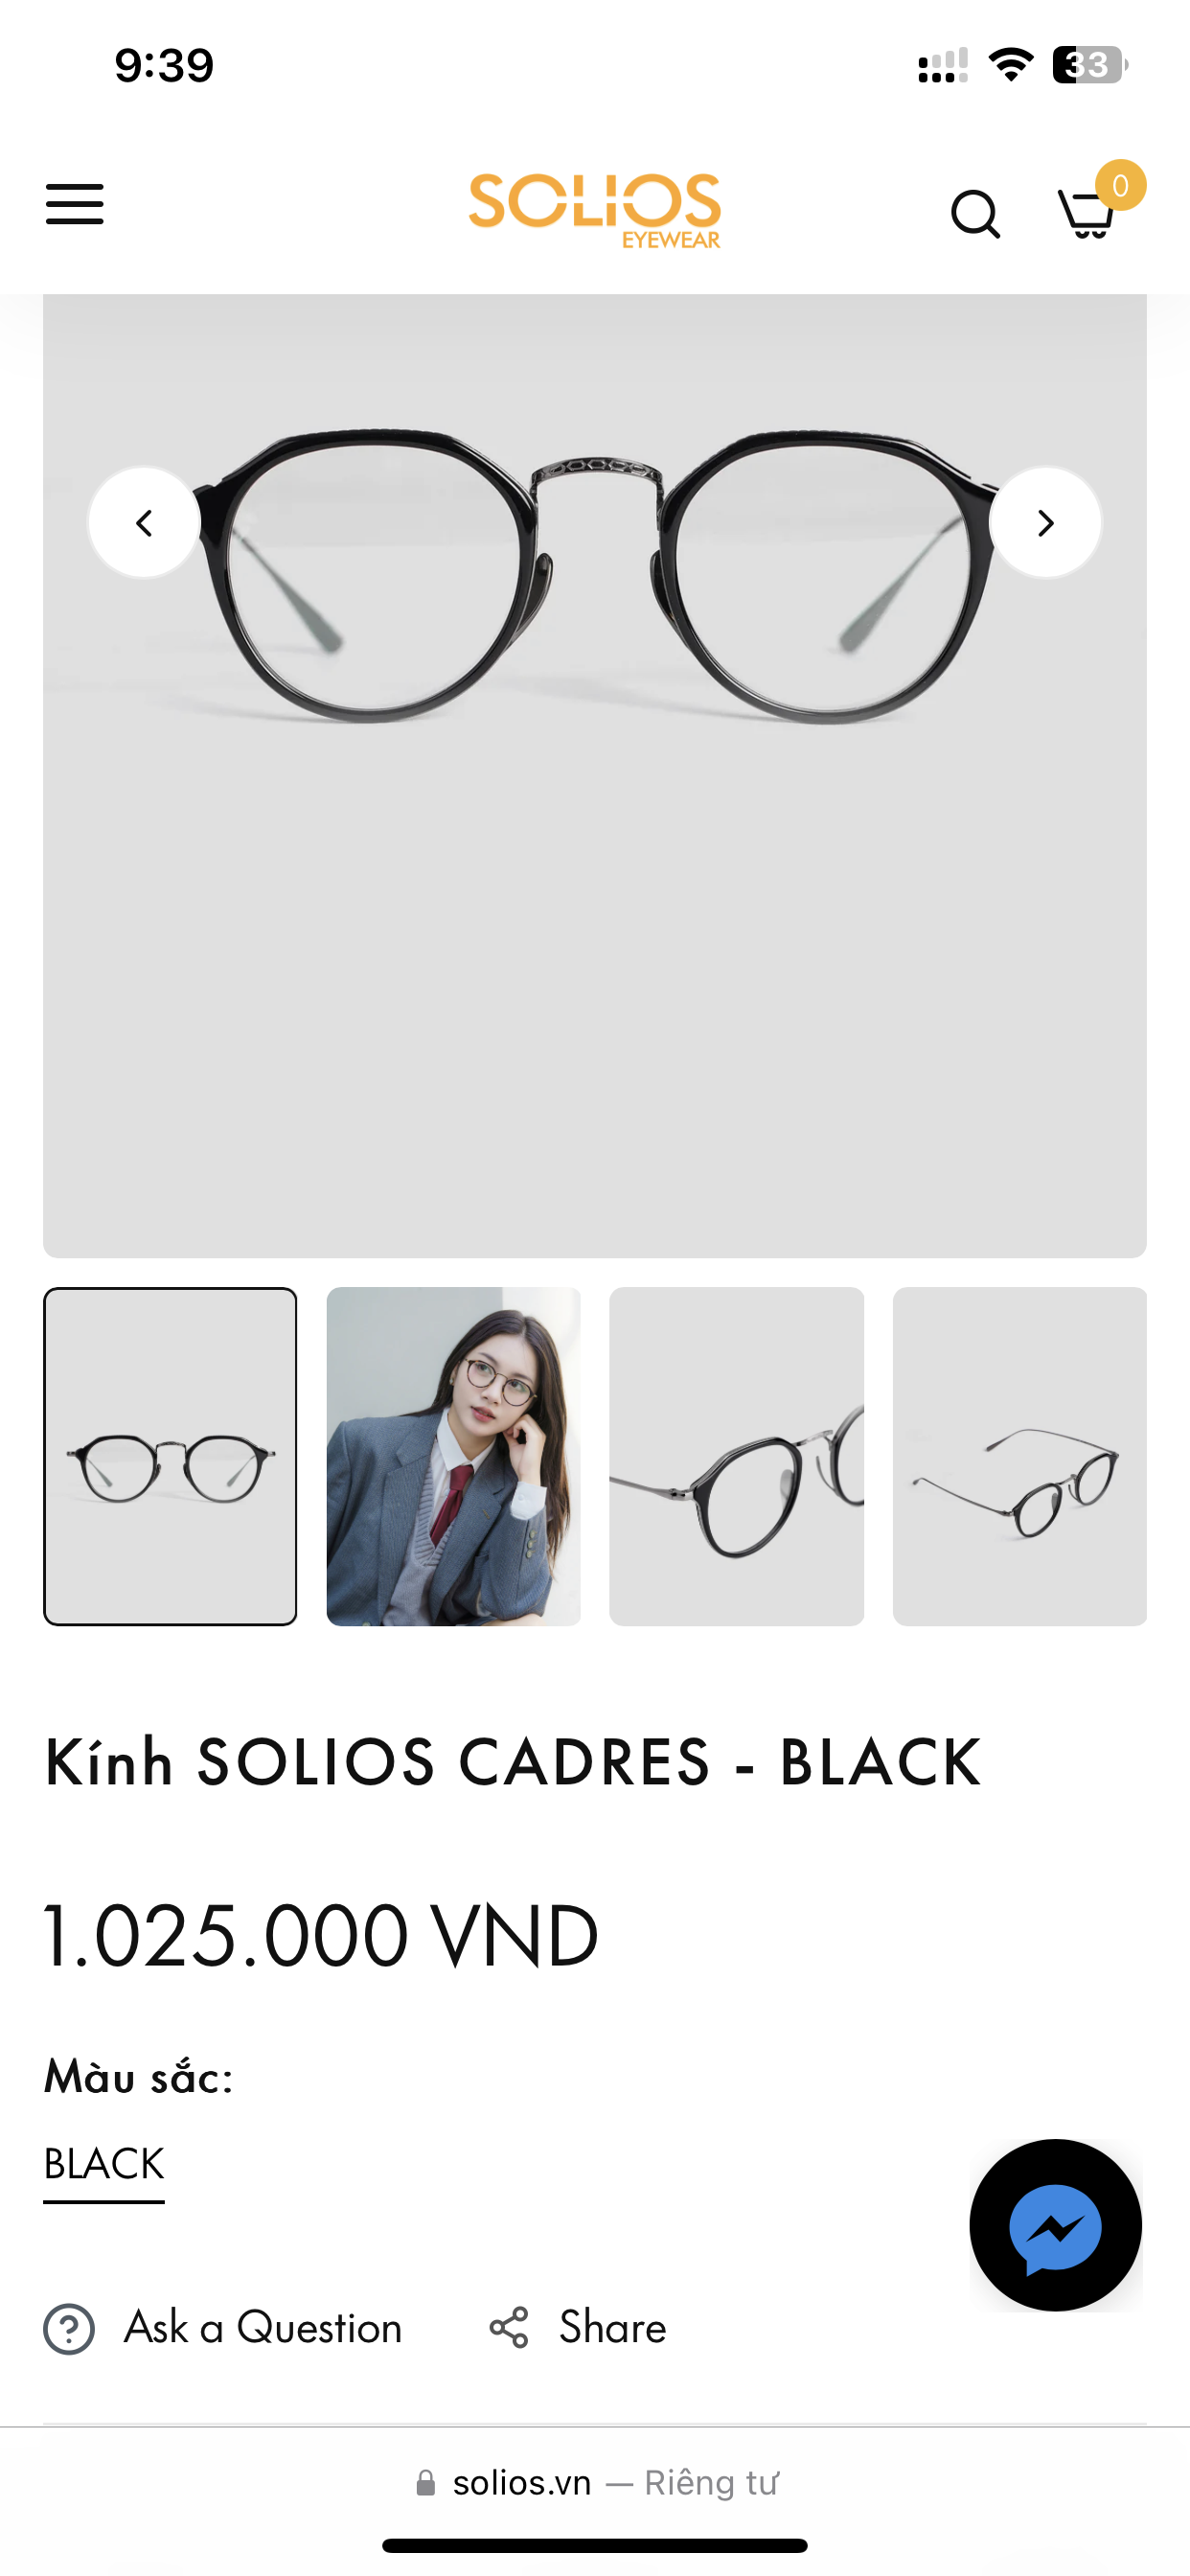Show the previous product image
This screenshot has width=1190, height=2576.
coord(144,522)
